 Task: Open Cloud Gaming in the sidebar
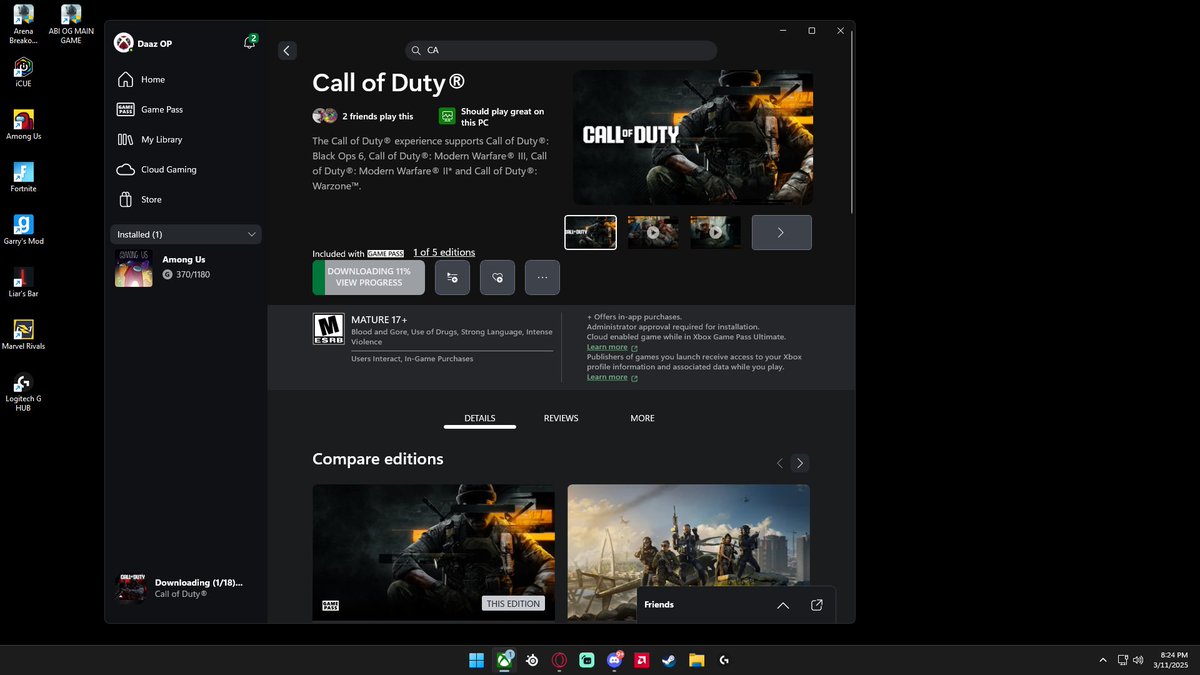click(x=186, y=170)
